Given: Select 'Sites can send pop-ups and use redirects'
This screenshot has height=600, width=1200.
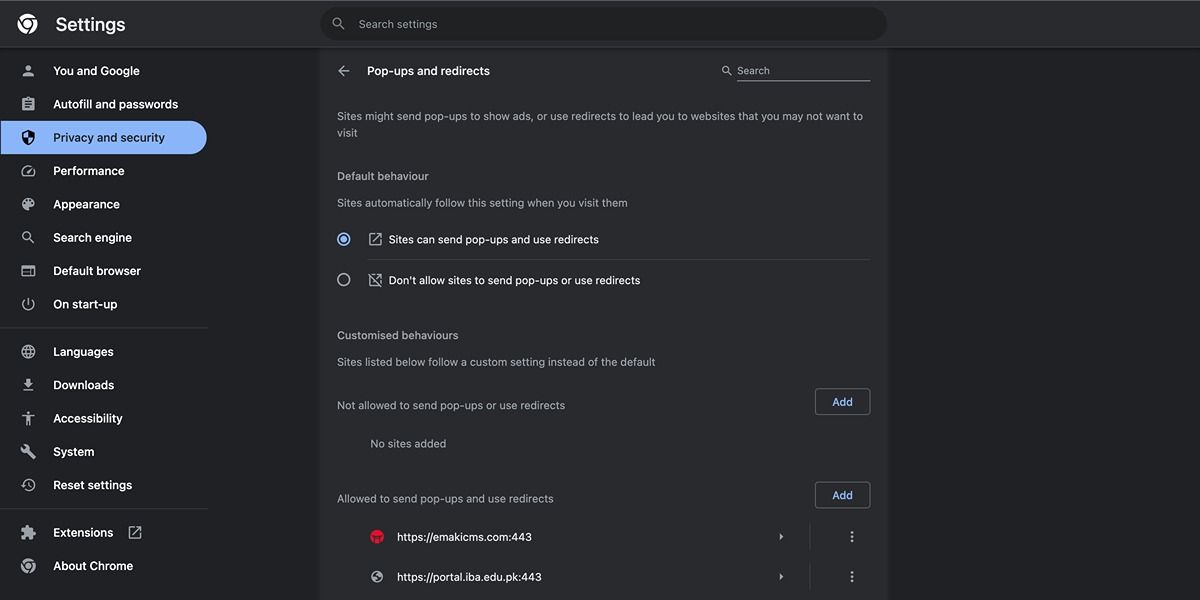Looking at the screenshot, I should [x=343, y=238].
